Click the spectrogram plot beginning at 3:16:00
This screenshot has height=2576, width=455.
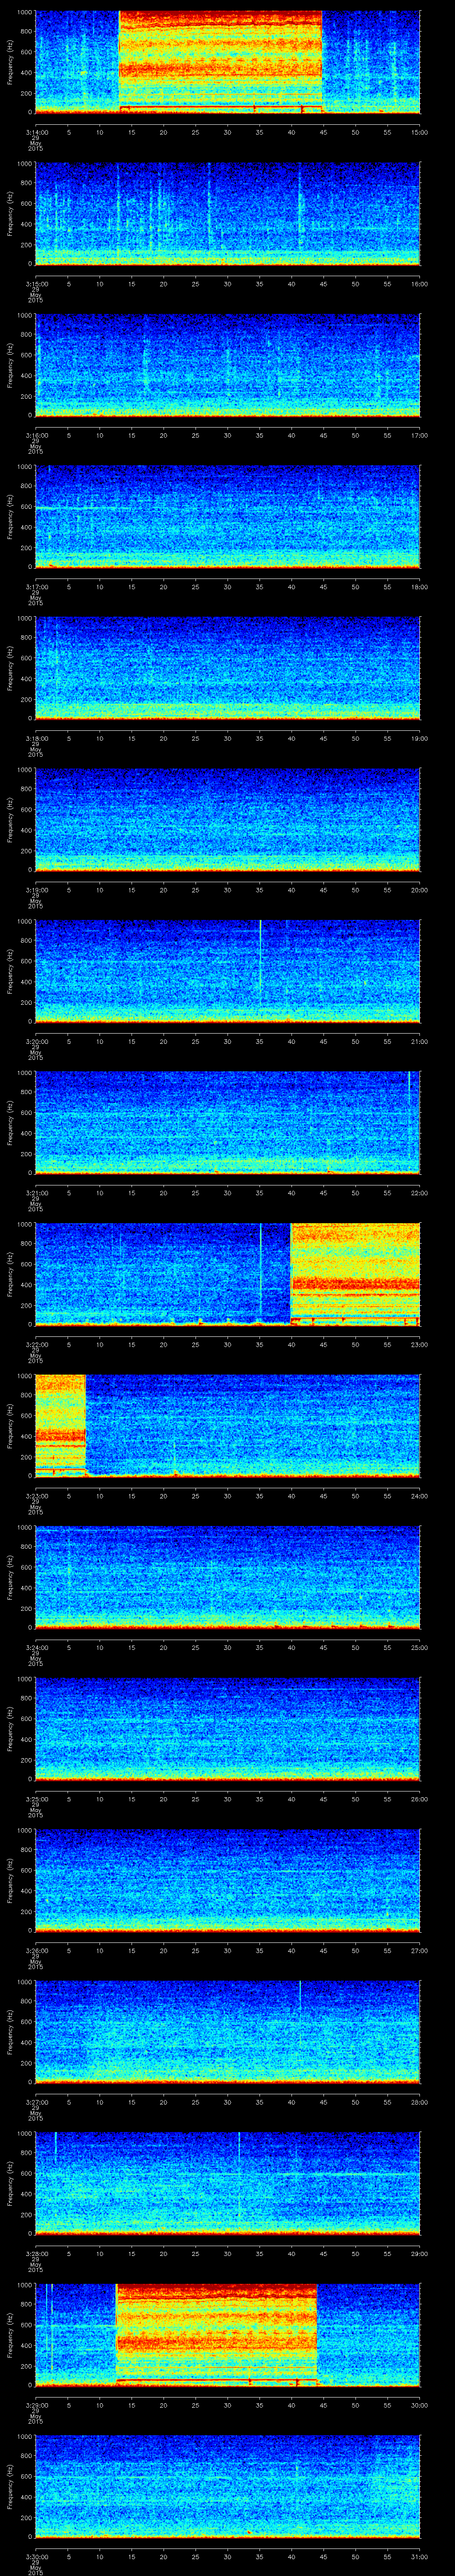pos(228,365)
